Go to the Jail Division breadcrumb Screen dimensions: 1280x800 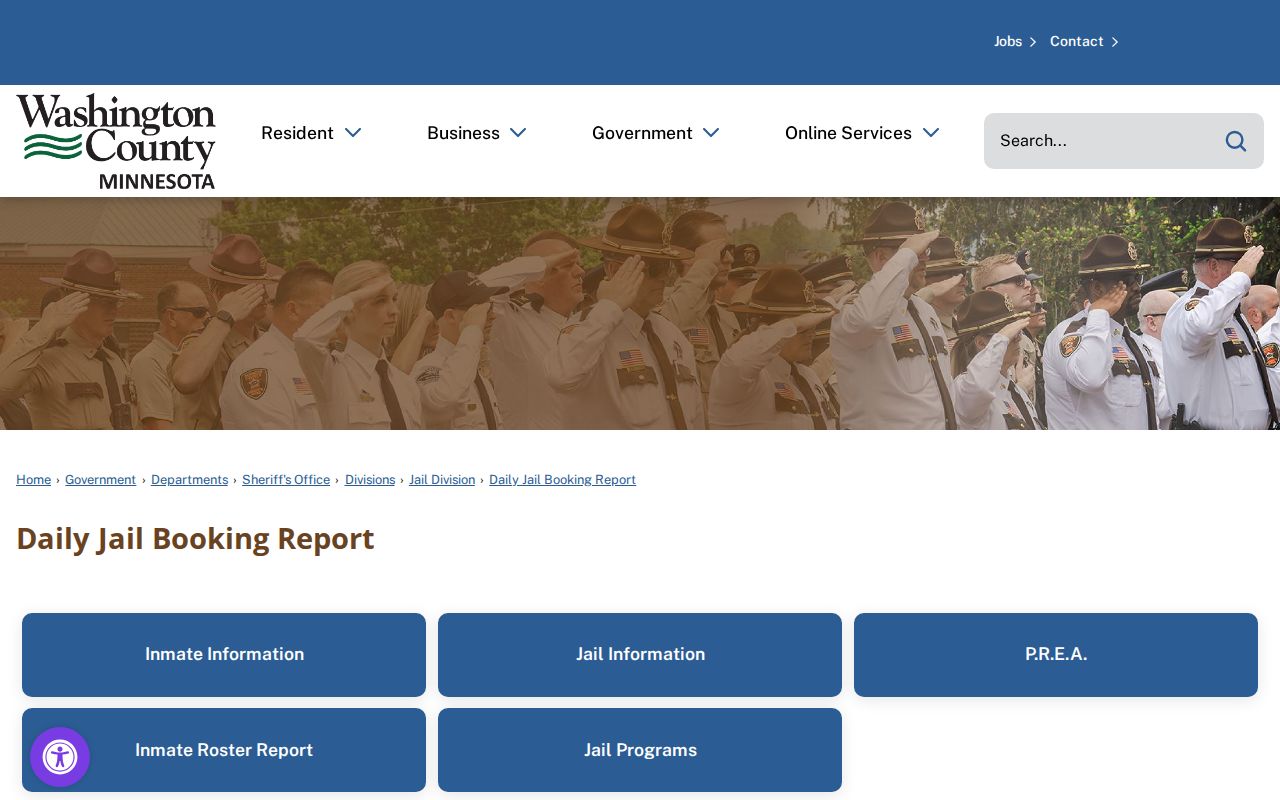point(442,480)
